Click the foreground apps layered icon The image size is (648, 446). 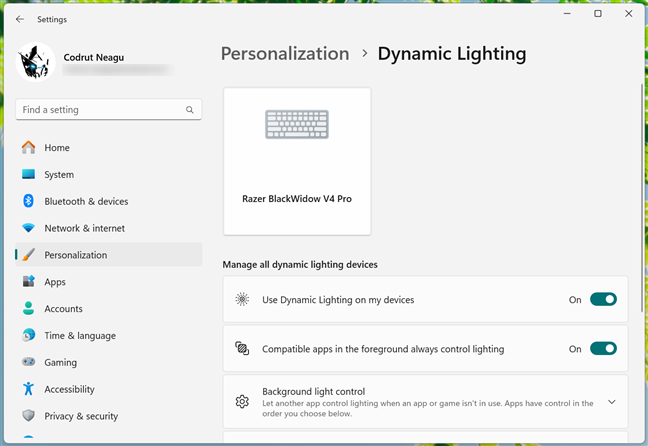point(242,348)
